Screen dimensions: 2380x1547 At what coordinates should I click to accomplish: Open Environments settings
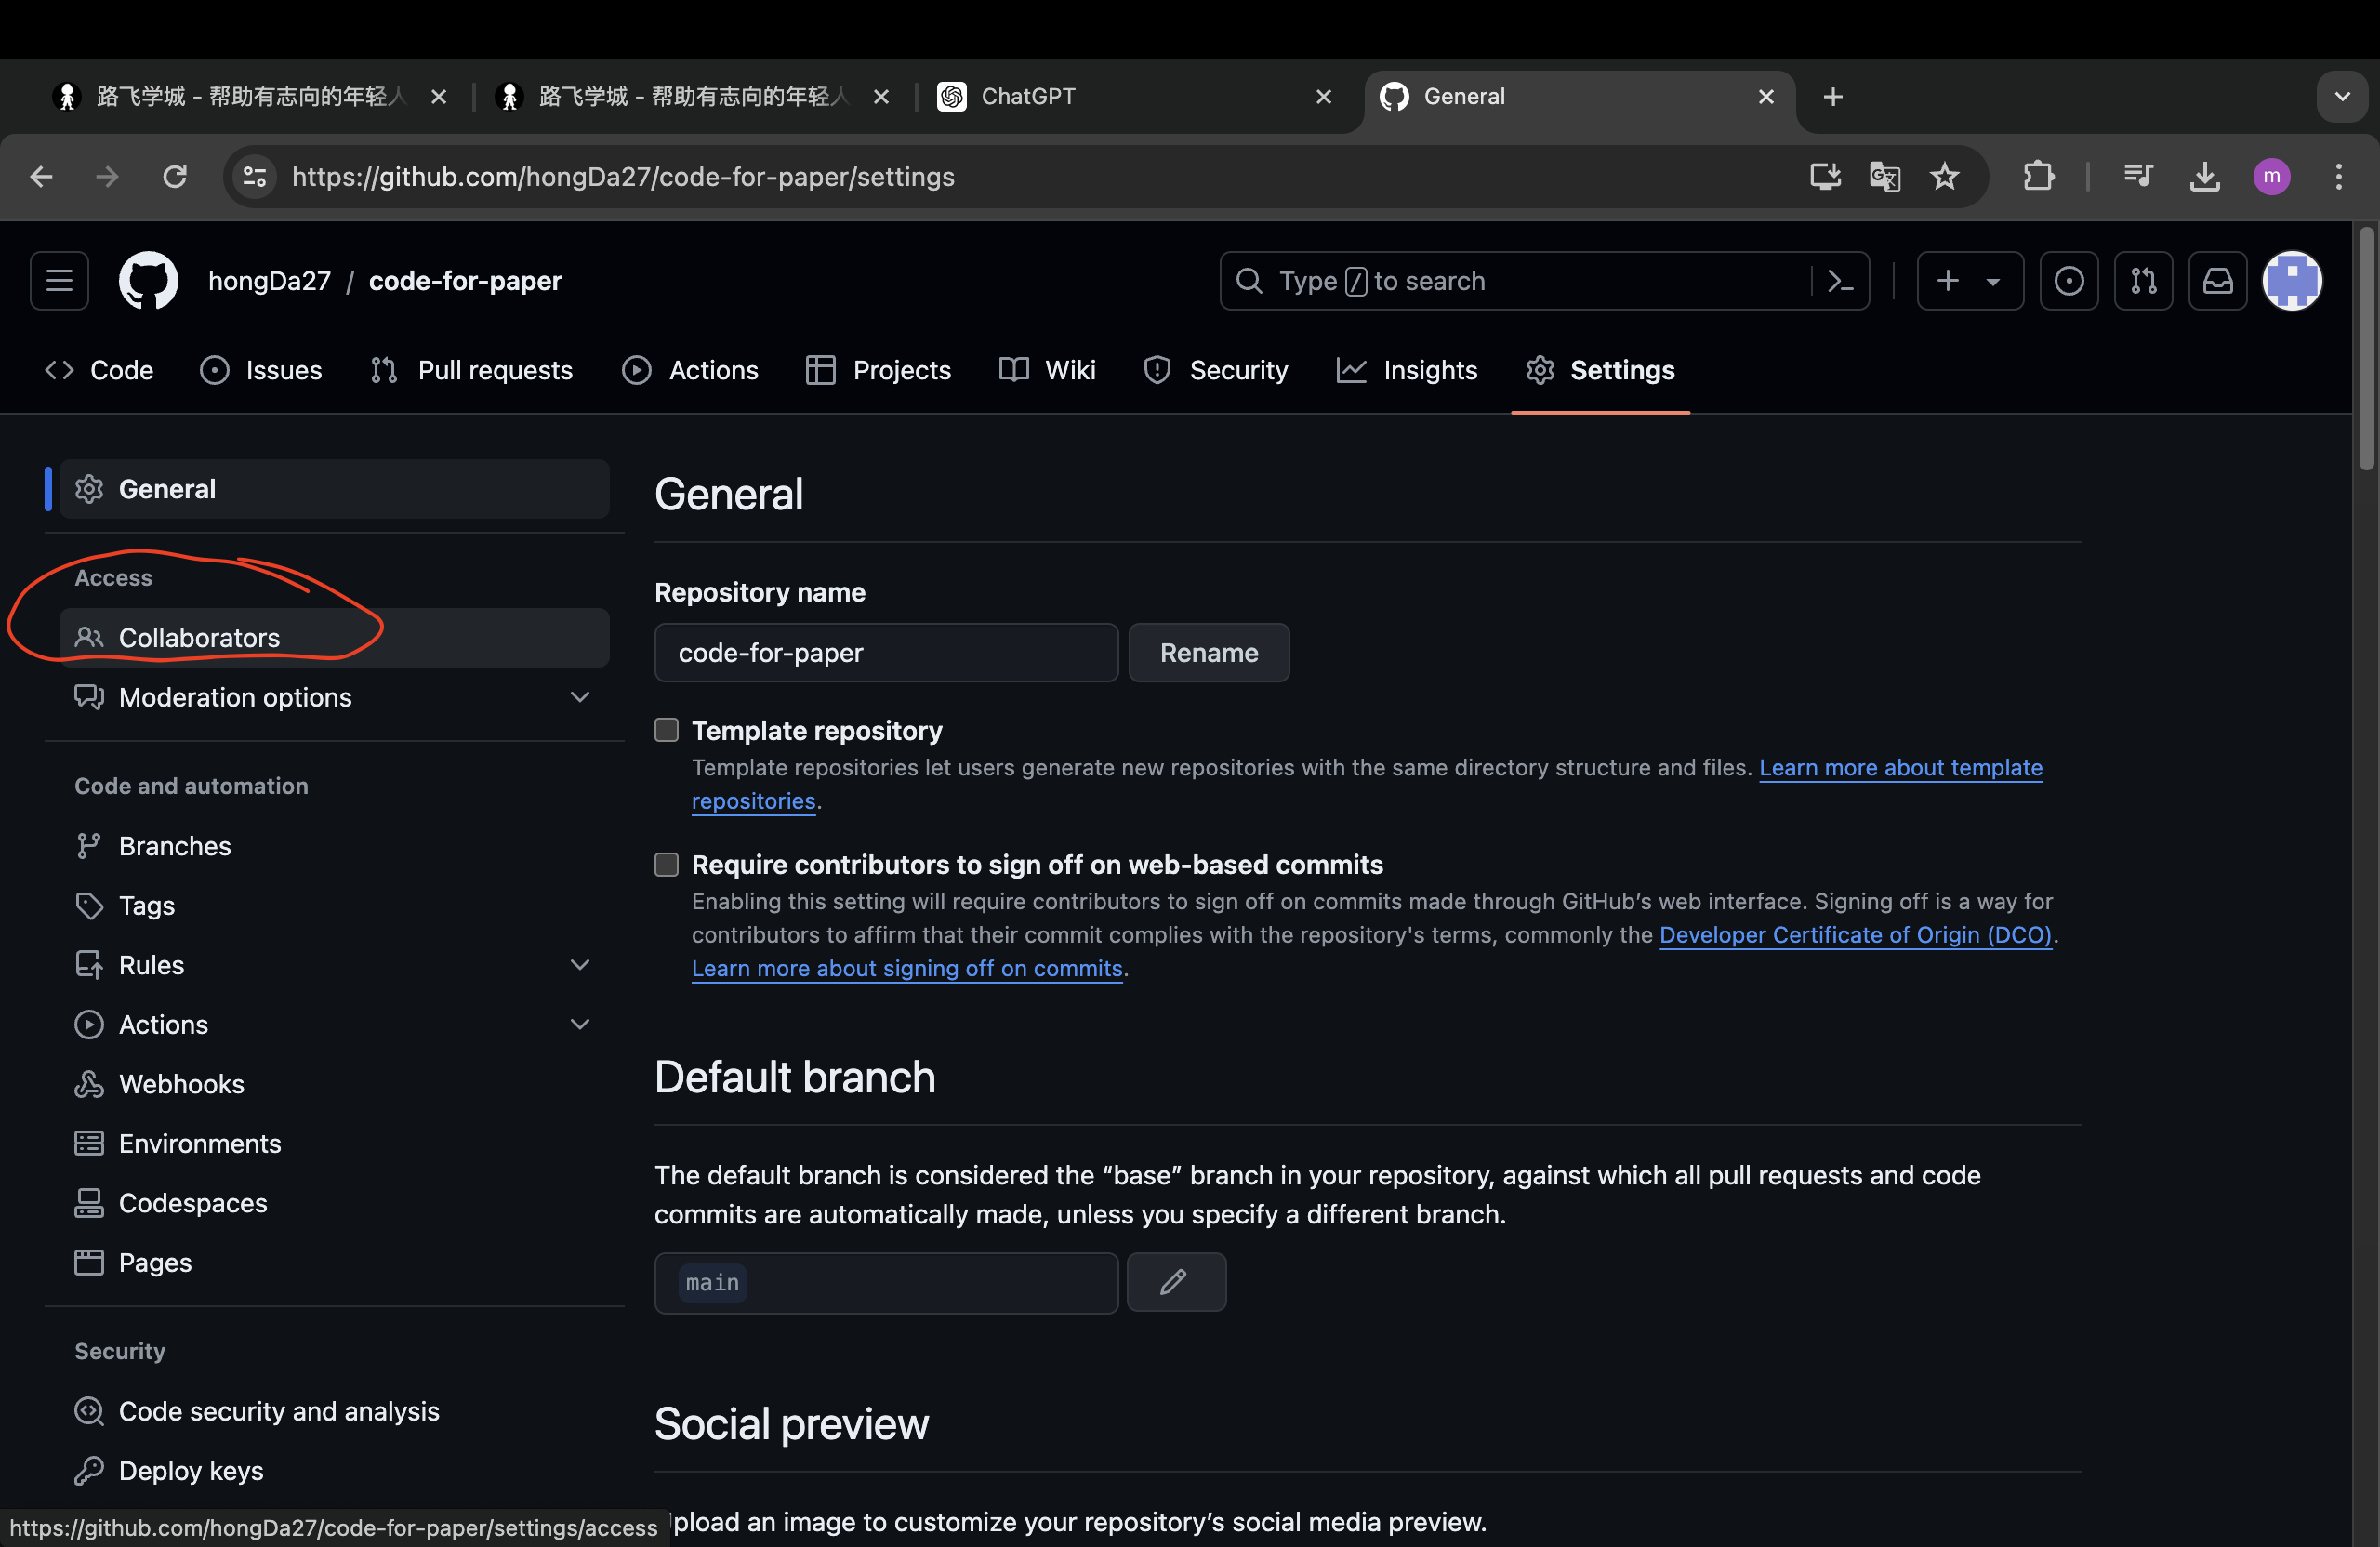334,1143
